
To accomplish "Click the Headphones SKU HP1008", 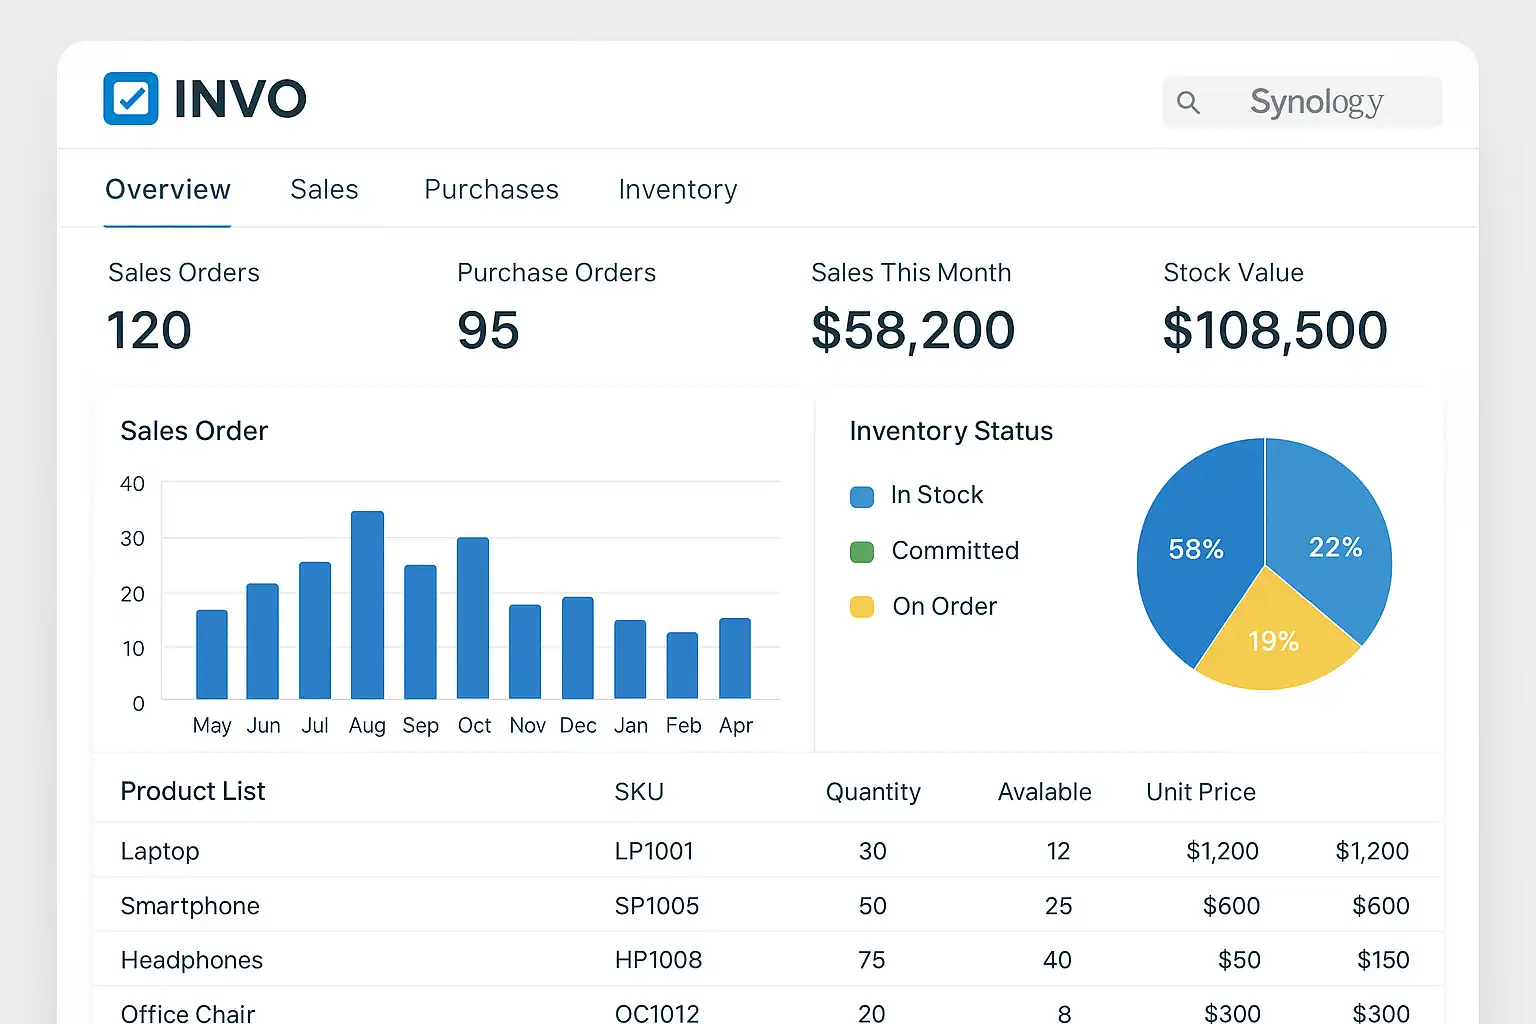I will pos(658,960).
